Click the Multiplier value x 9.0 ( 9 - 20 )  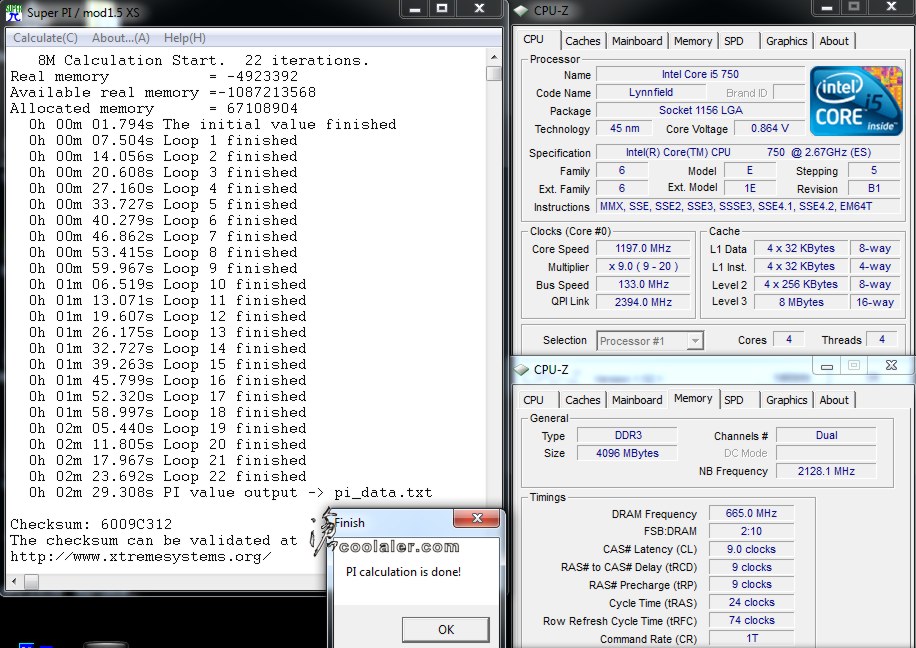[643, 266]
